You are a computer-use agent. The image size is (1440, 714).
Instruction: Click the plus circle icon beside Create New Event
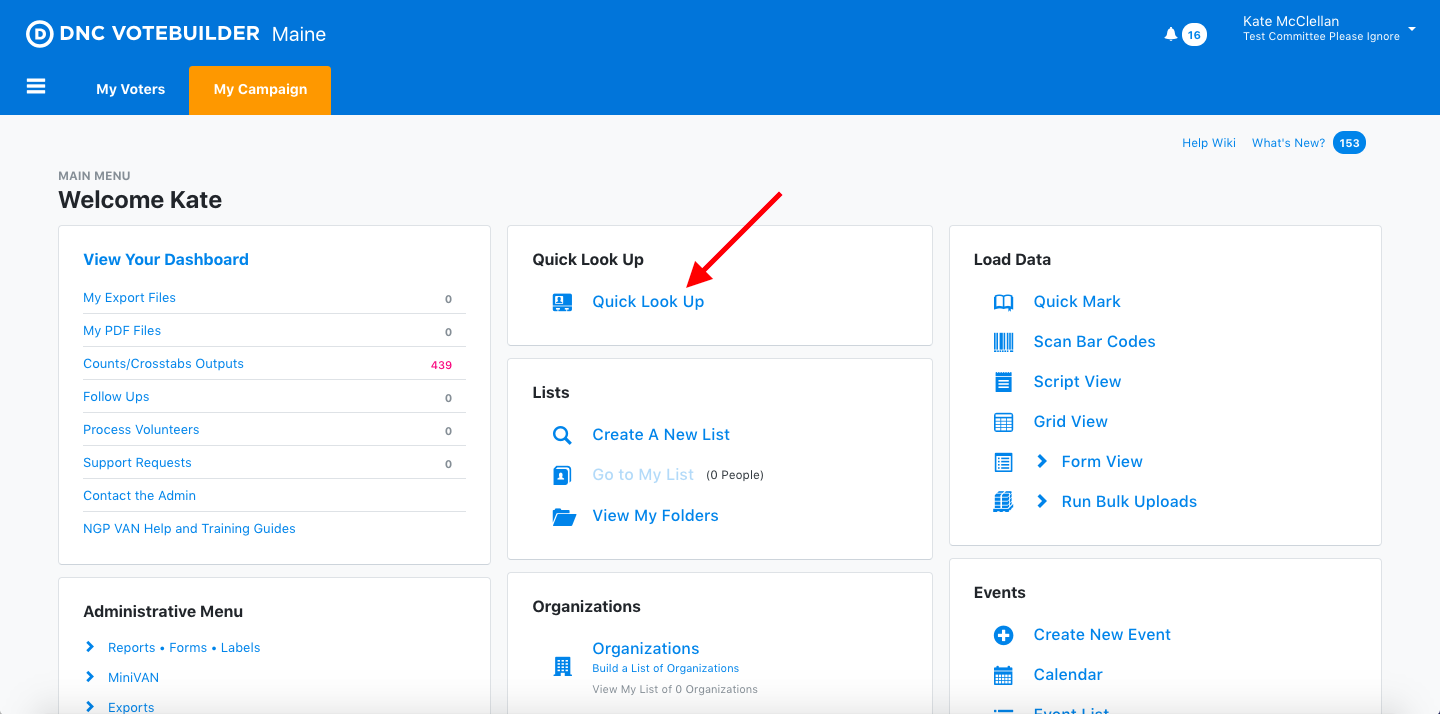(x=1003, y=635)
